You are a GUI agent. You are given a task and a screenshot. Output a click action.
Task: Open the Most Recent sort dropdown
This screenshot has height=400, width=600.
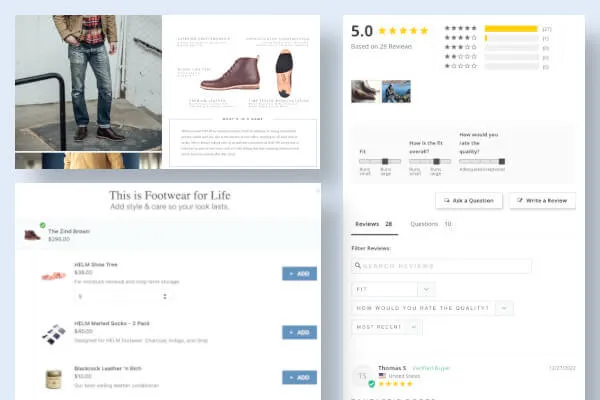coord(386,327)
